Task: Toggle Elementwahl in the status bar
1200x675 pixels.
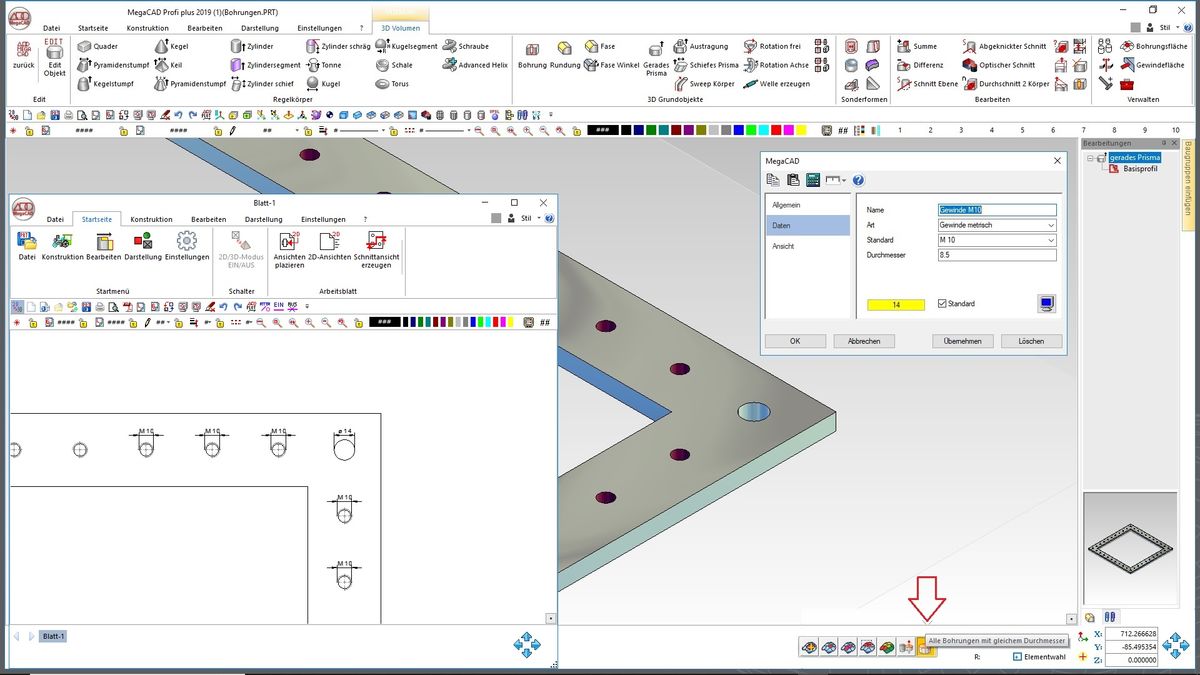Action: click(x=1018, y=657)
